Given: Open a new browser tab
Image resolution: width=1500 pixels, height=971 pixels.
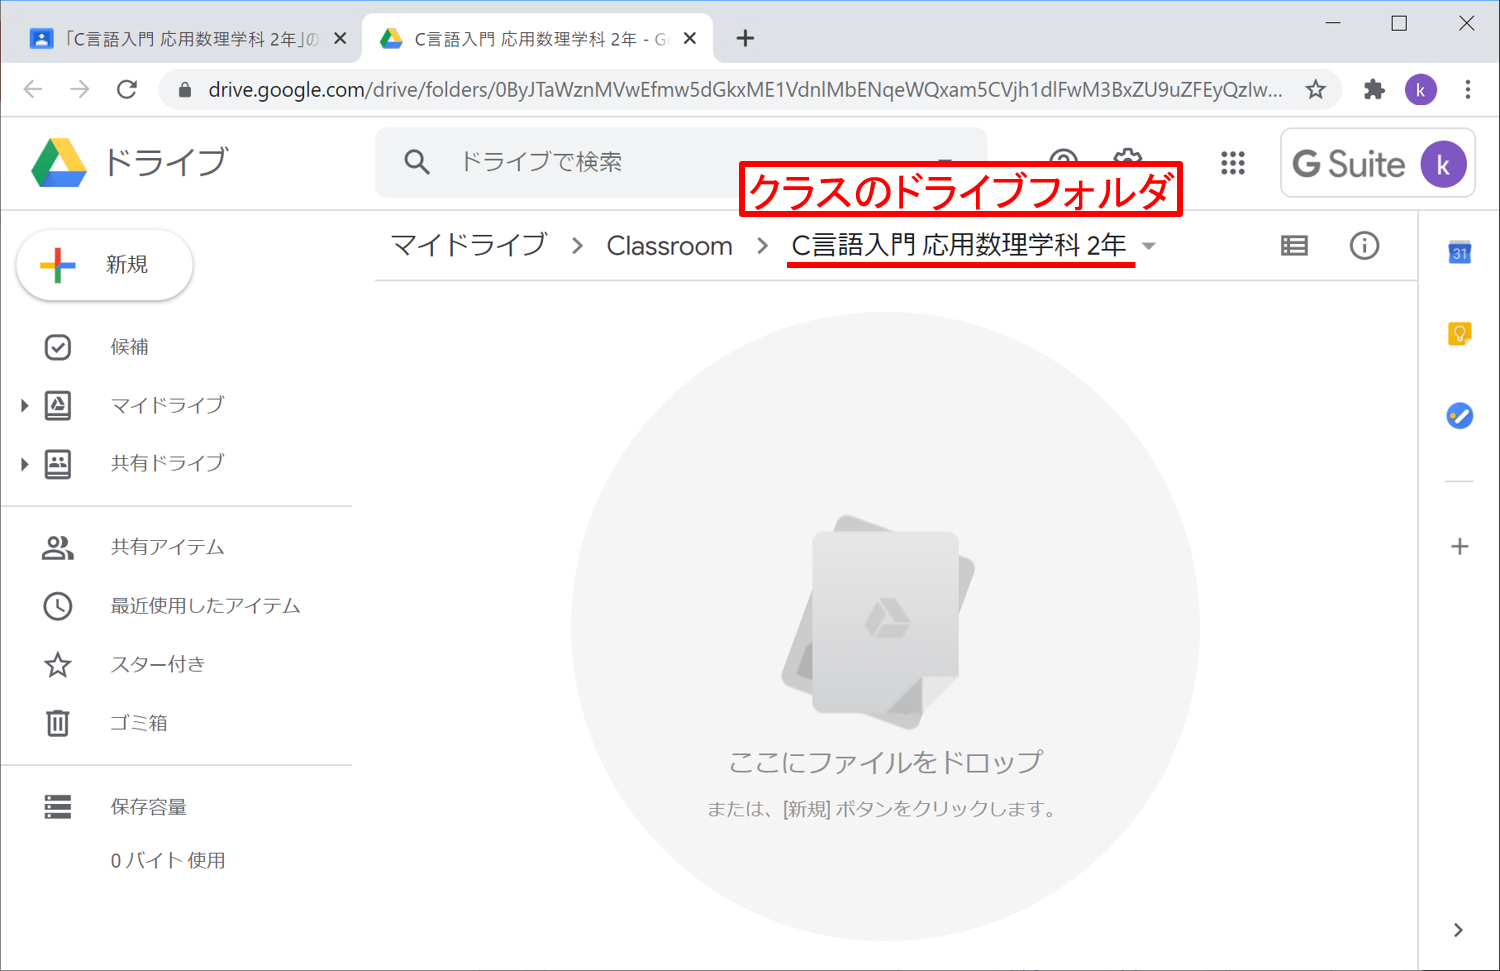Looking at the screenshot, I should click(x=745, y=39).
